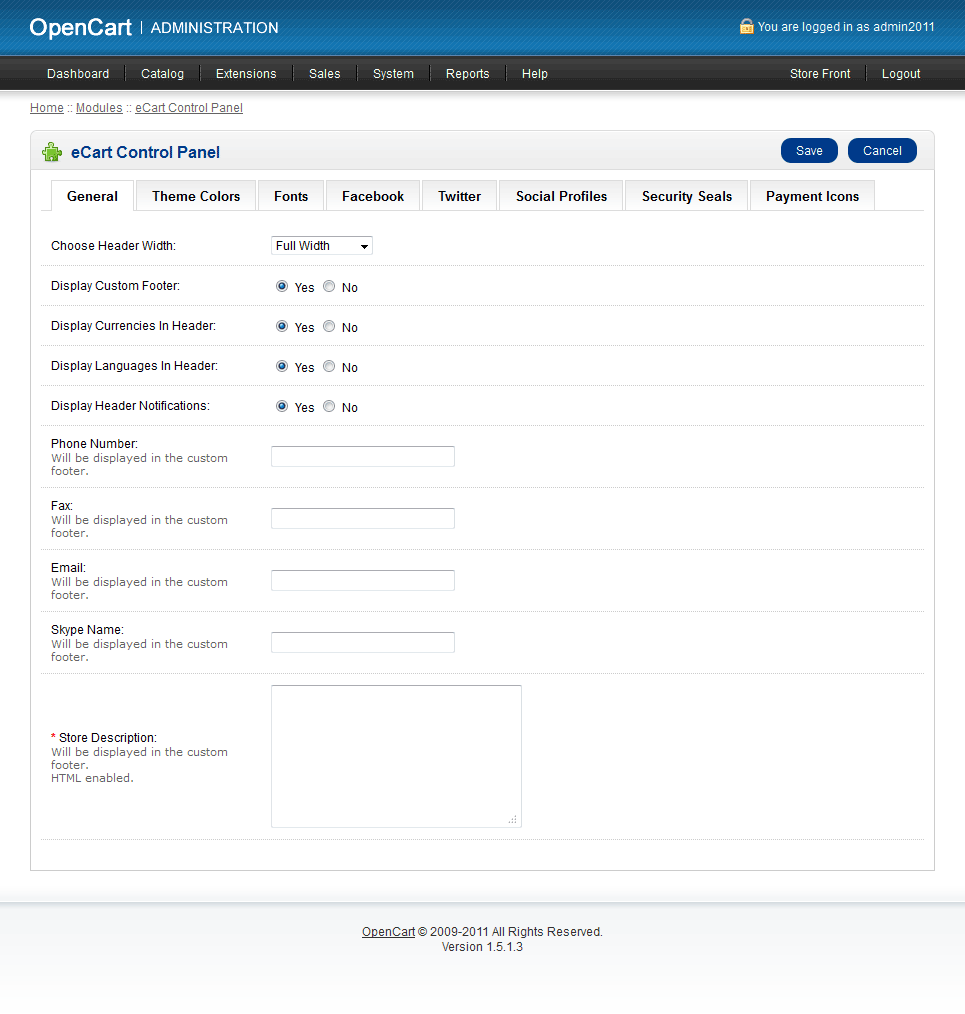The width and height of the screenshot is (965, 1014).
Task: Open the Reports menu
Action: click(468, 74)
